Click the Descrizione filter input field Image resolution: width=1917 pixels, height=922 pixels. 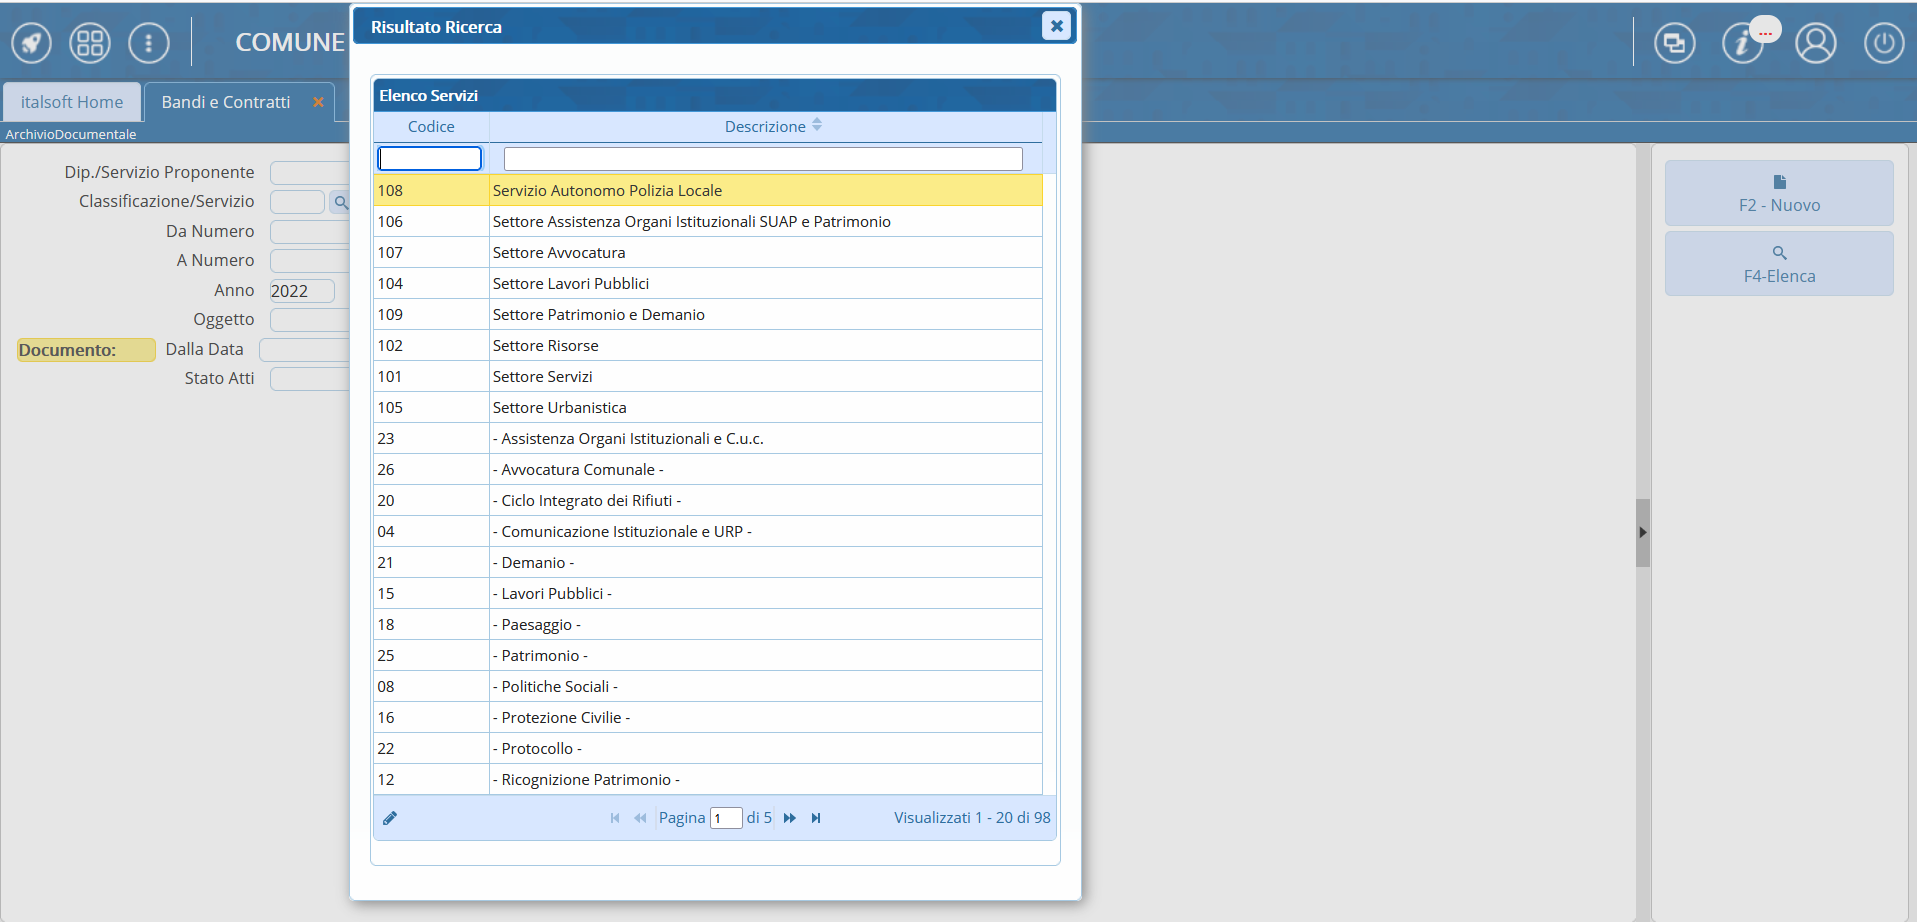(x=762, y=159)
